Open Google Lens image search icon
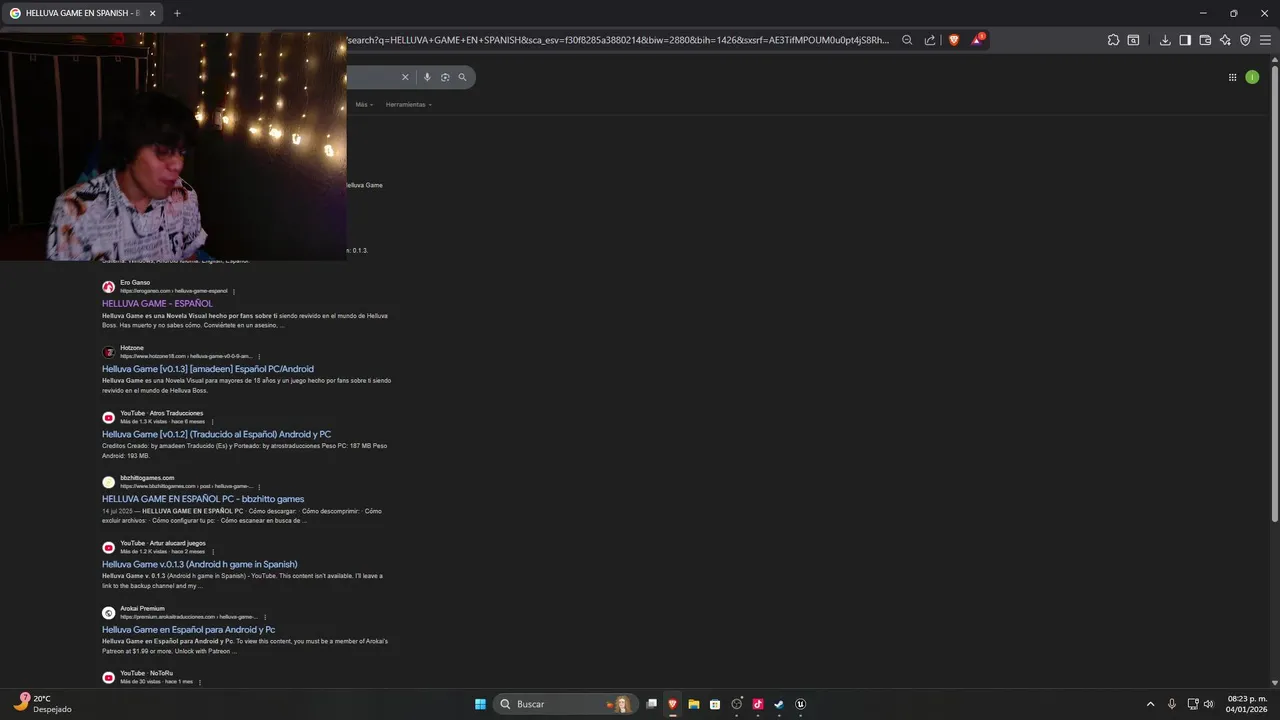Viewport: 1280px width, 720px height. pyautogui.click(x=445, y=77)
